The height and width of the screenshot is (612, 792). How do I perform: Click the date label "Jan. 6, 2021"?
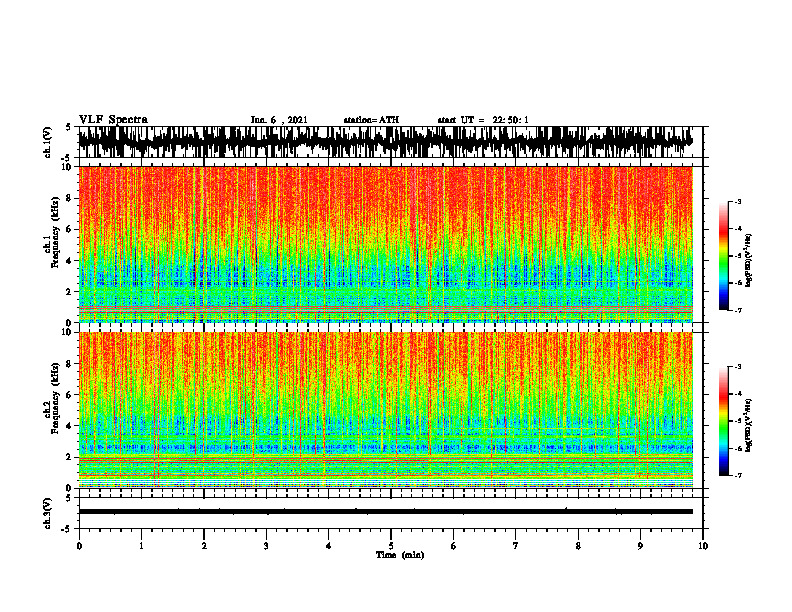tap(279, 120)
